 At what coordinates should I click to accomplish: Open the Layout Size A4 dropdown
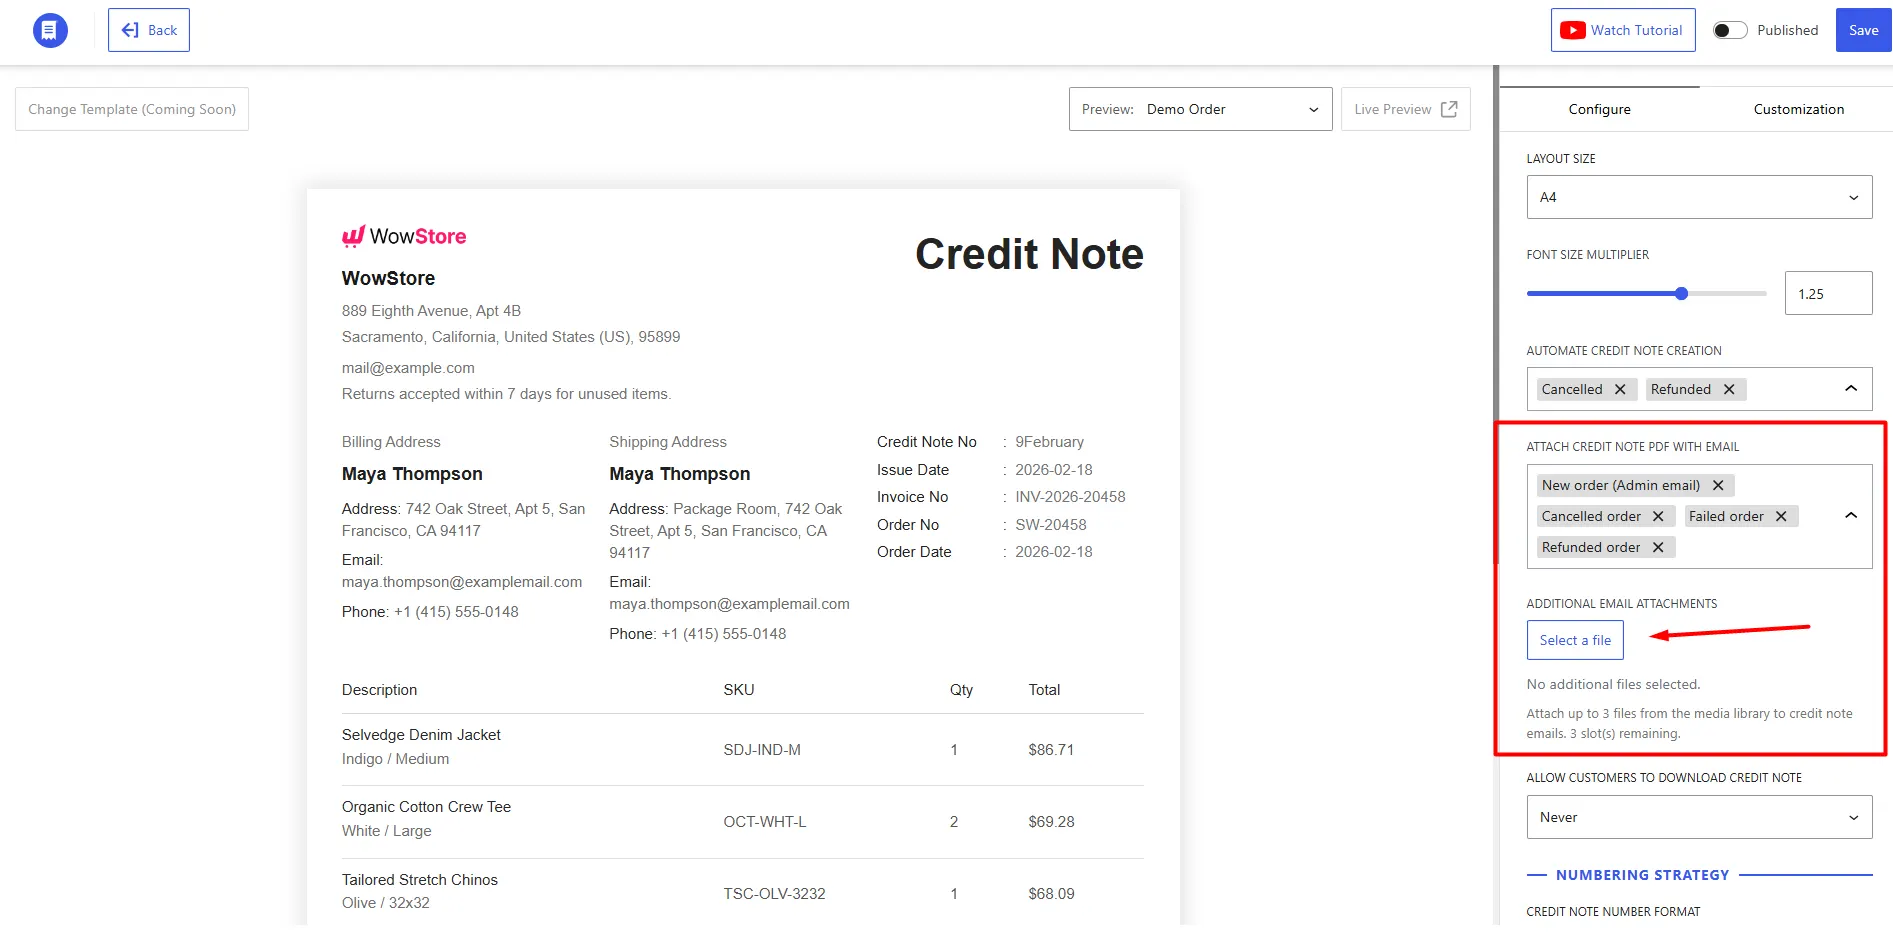pos(1699,197)
